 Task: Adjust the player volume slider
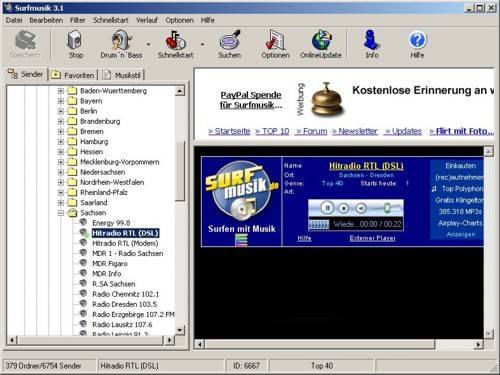tap(387, 208)
